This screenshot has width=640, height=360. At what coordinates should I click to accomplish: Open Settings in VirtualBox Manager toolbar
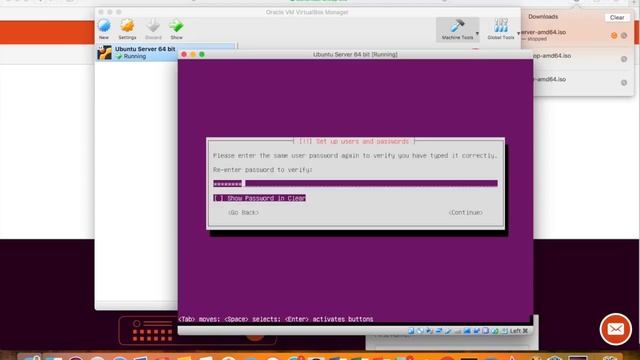127,29
